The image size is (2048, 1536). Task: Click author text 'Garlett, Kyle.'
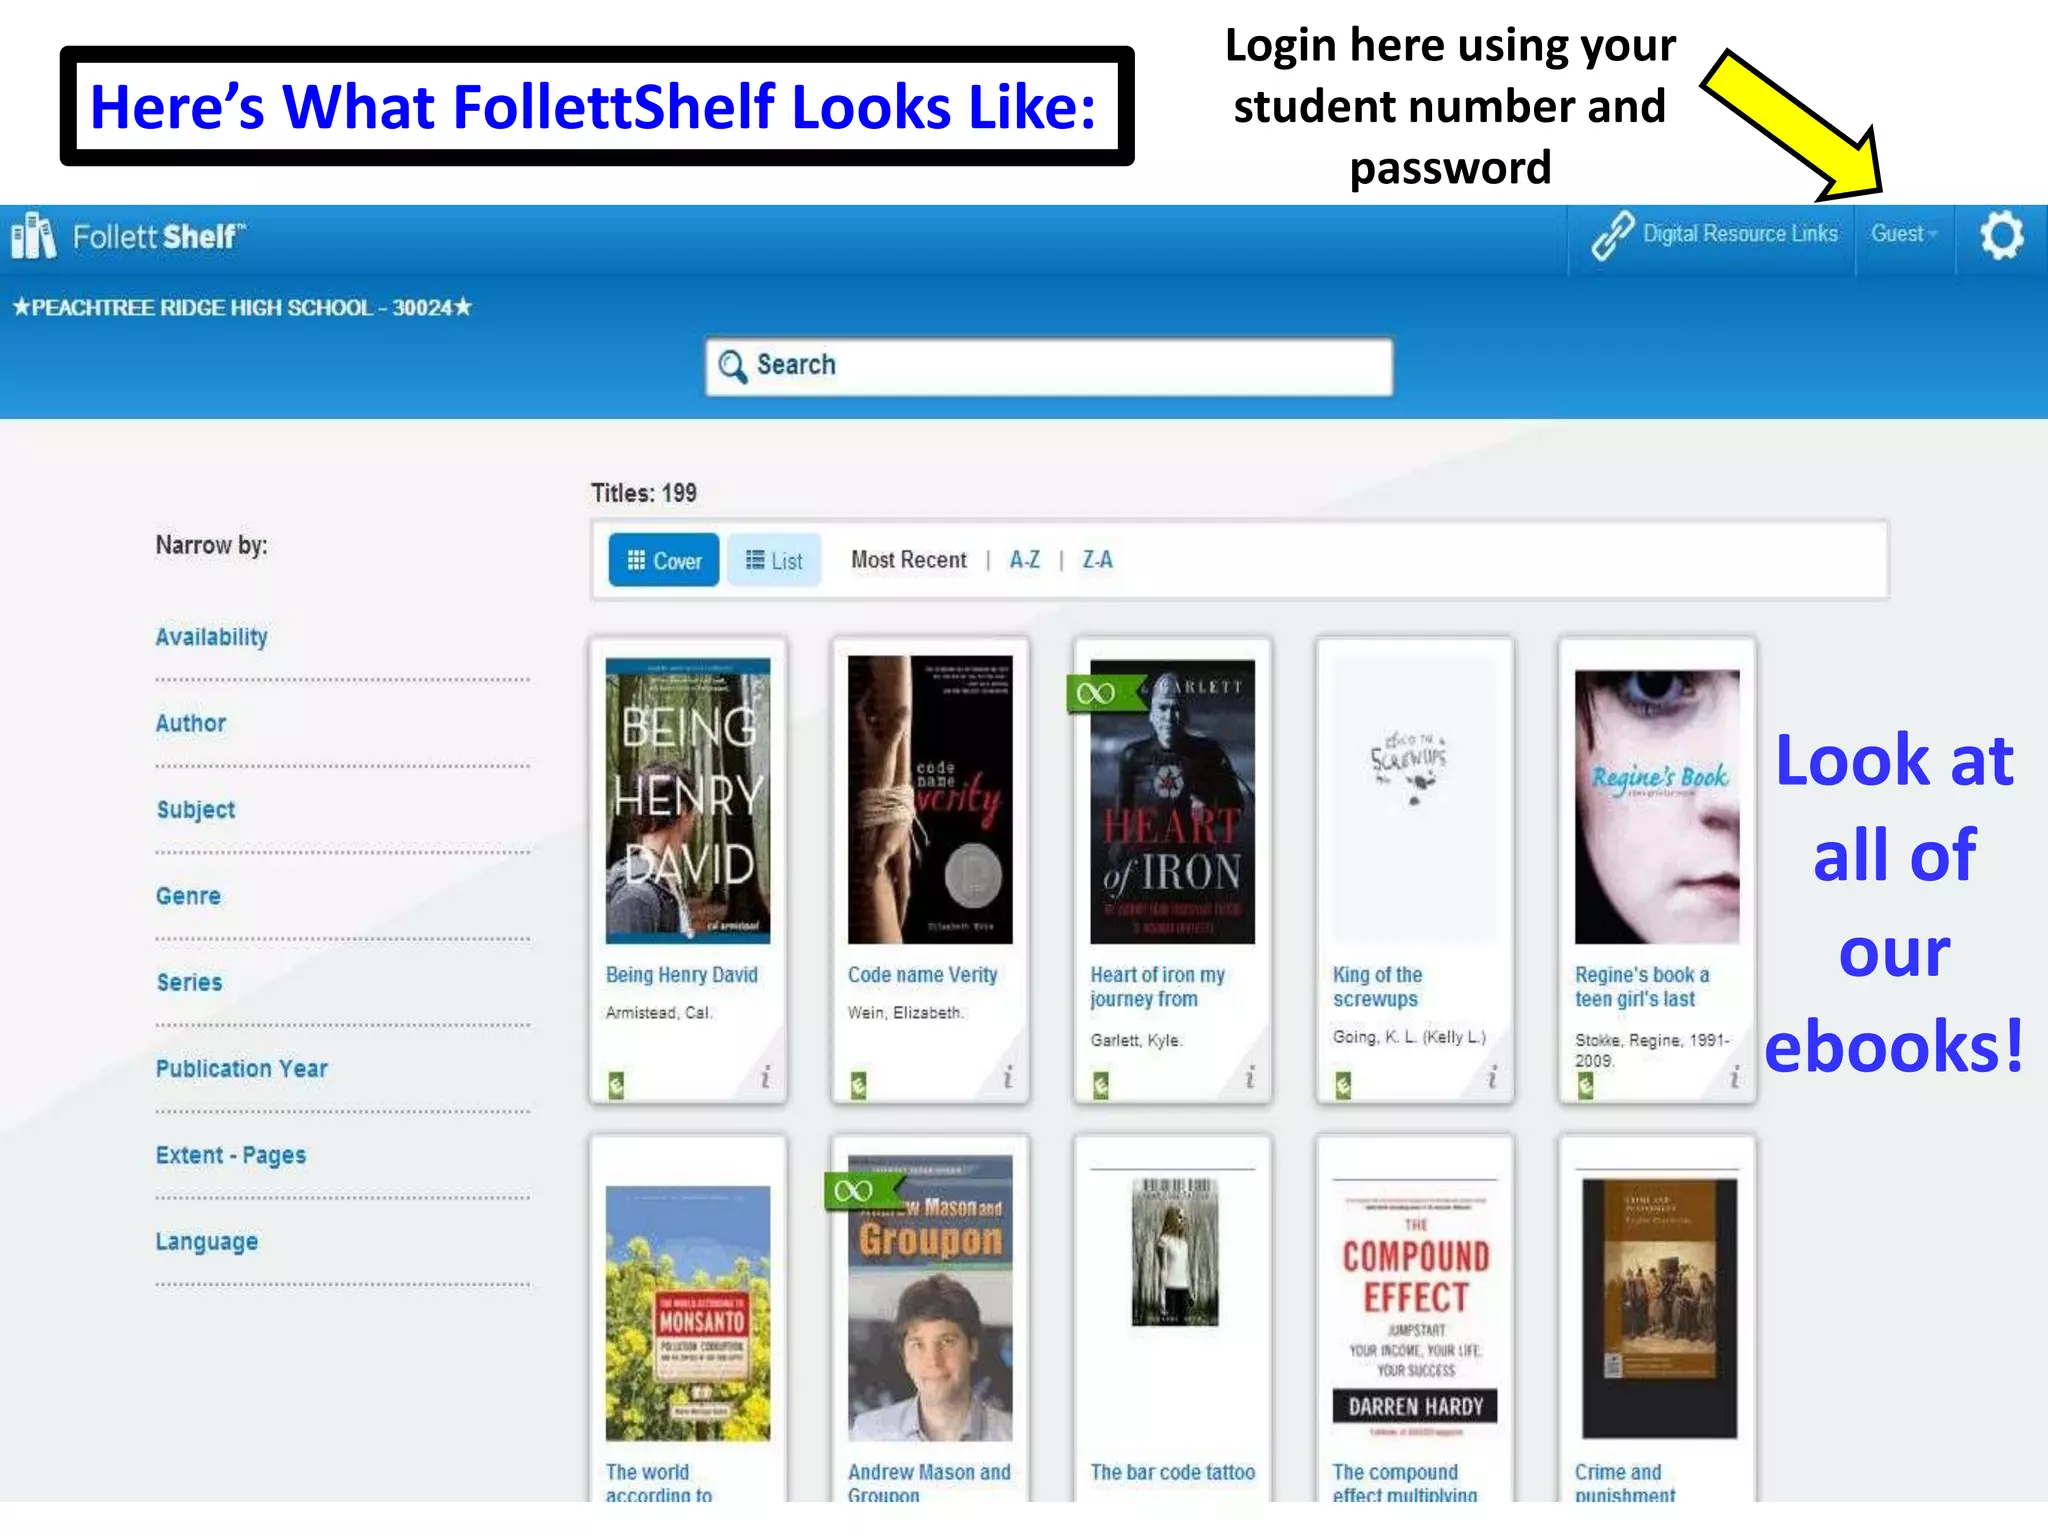pyautogui.click(x=1136, y=1041)
